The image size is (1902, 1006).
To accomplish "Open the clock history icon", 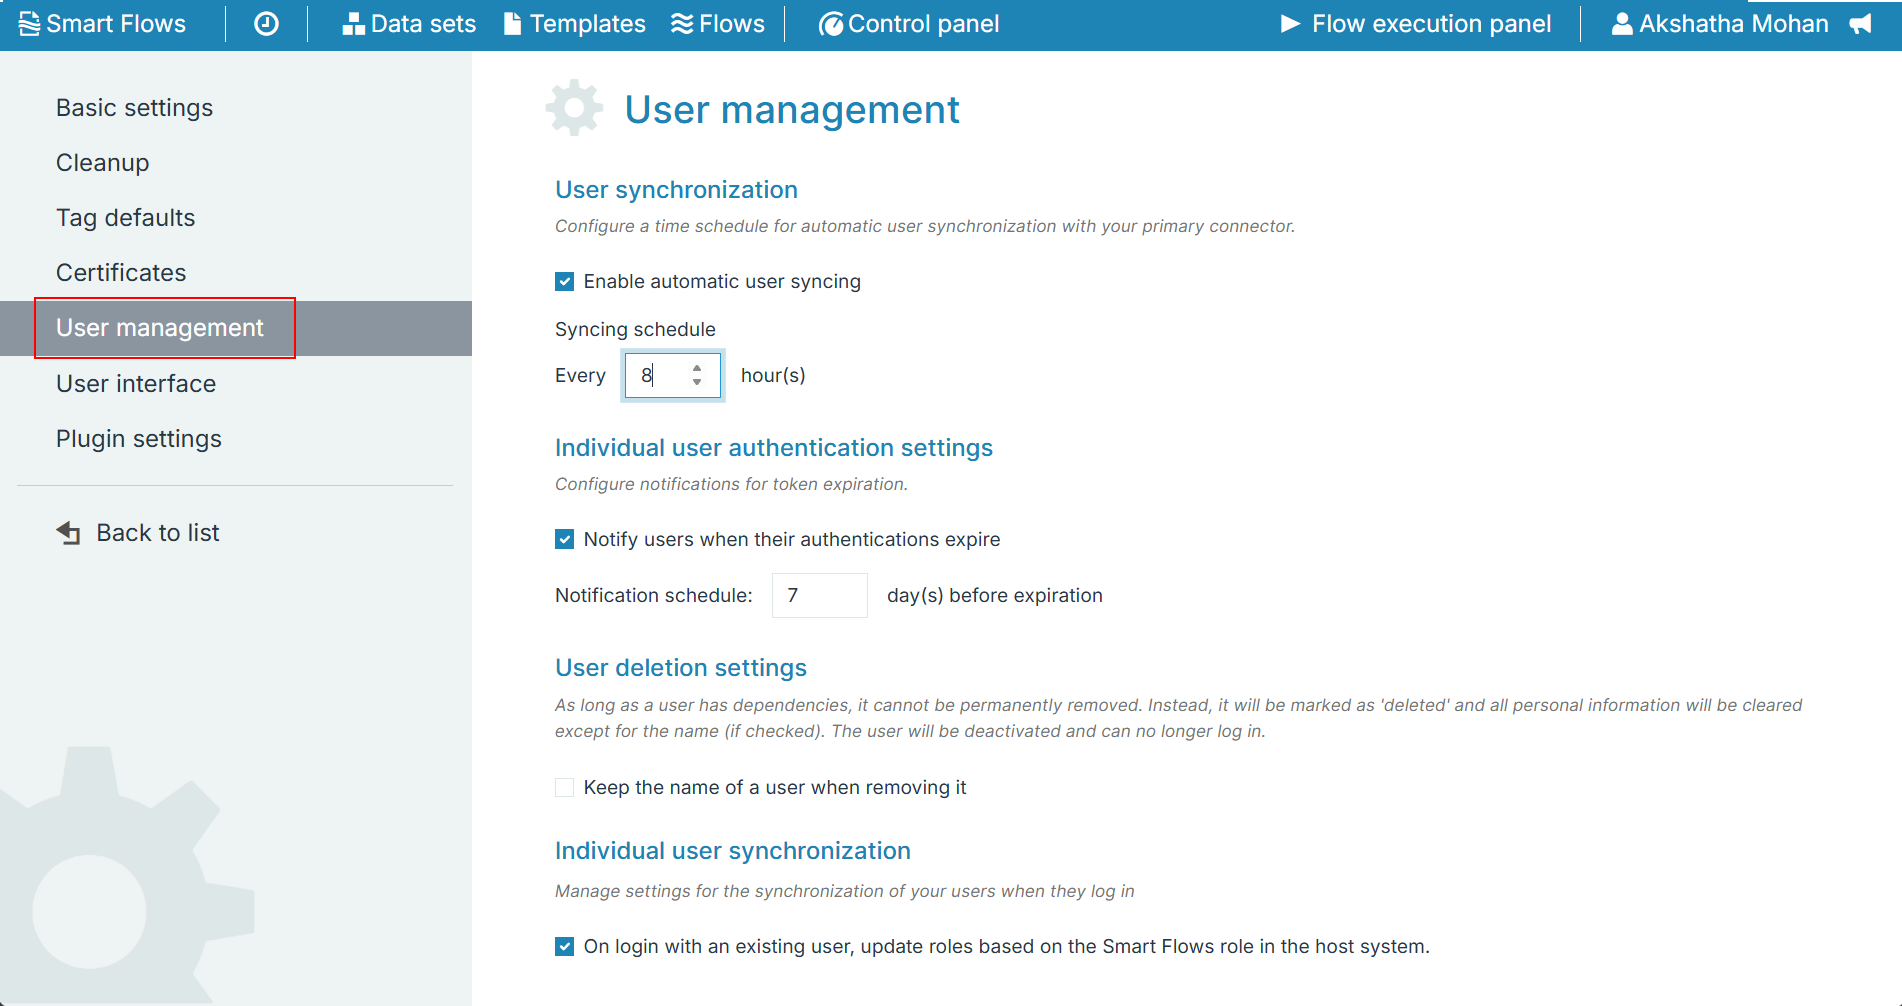I will 266,24.
